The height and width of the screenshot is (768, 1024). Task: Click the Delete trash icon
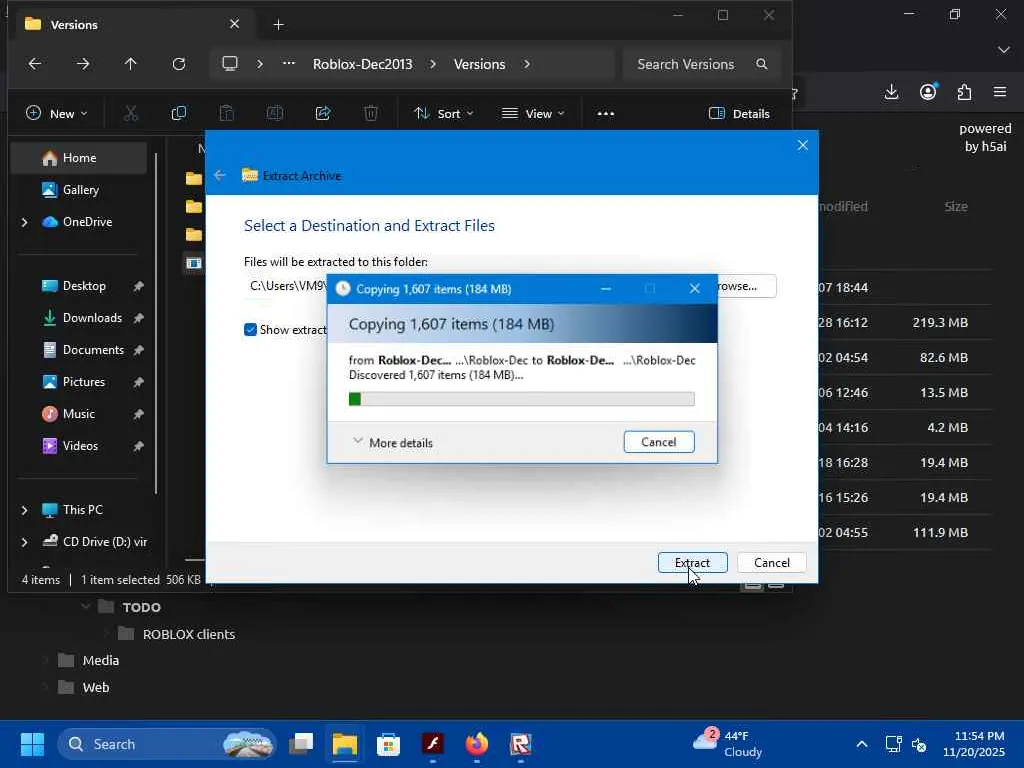click(371, 114)
